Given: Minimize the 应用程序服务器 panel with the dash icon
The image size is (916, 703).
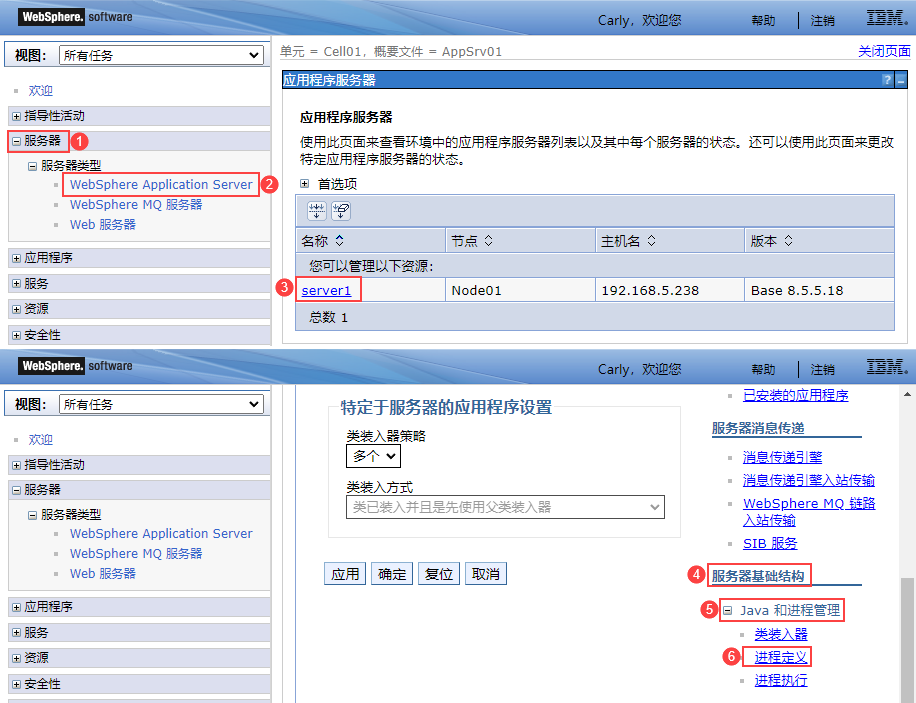Looking at the screenshot, I should point(901,80).
